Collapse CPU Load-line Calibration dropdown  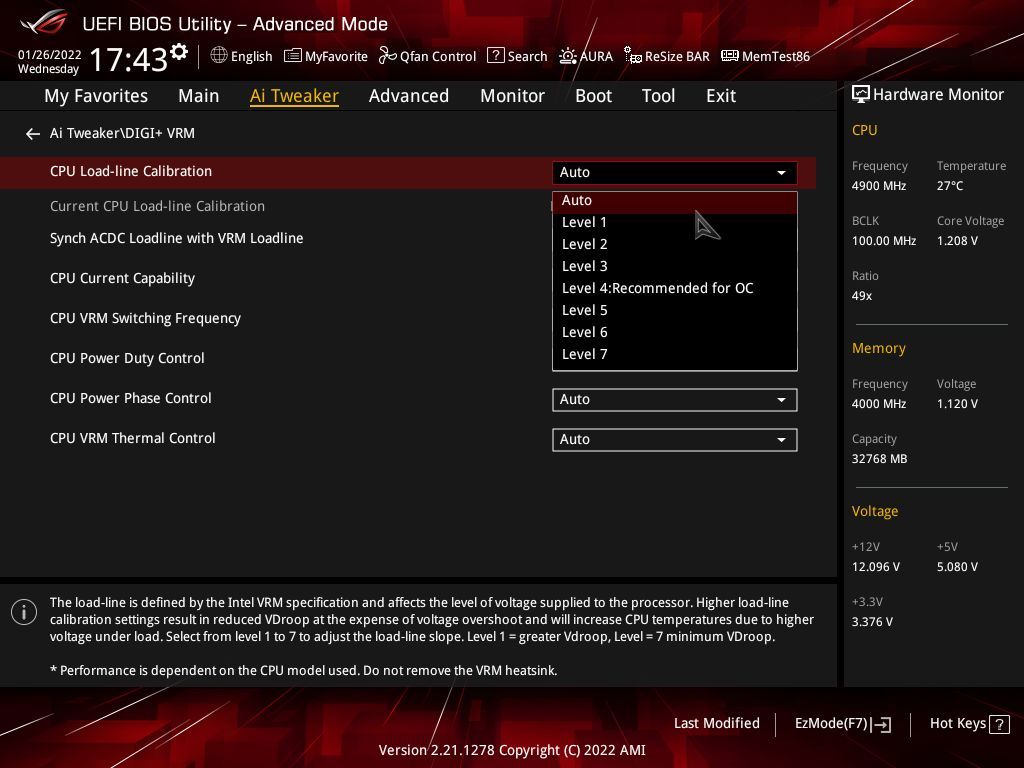(675, 172)
